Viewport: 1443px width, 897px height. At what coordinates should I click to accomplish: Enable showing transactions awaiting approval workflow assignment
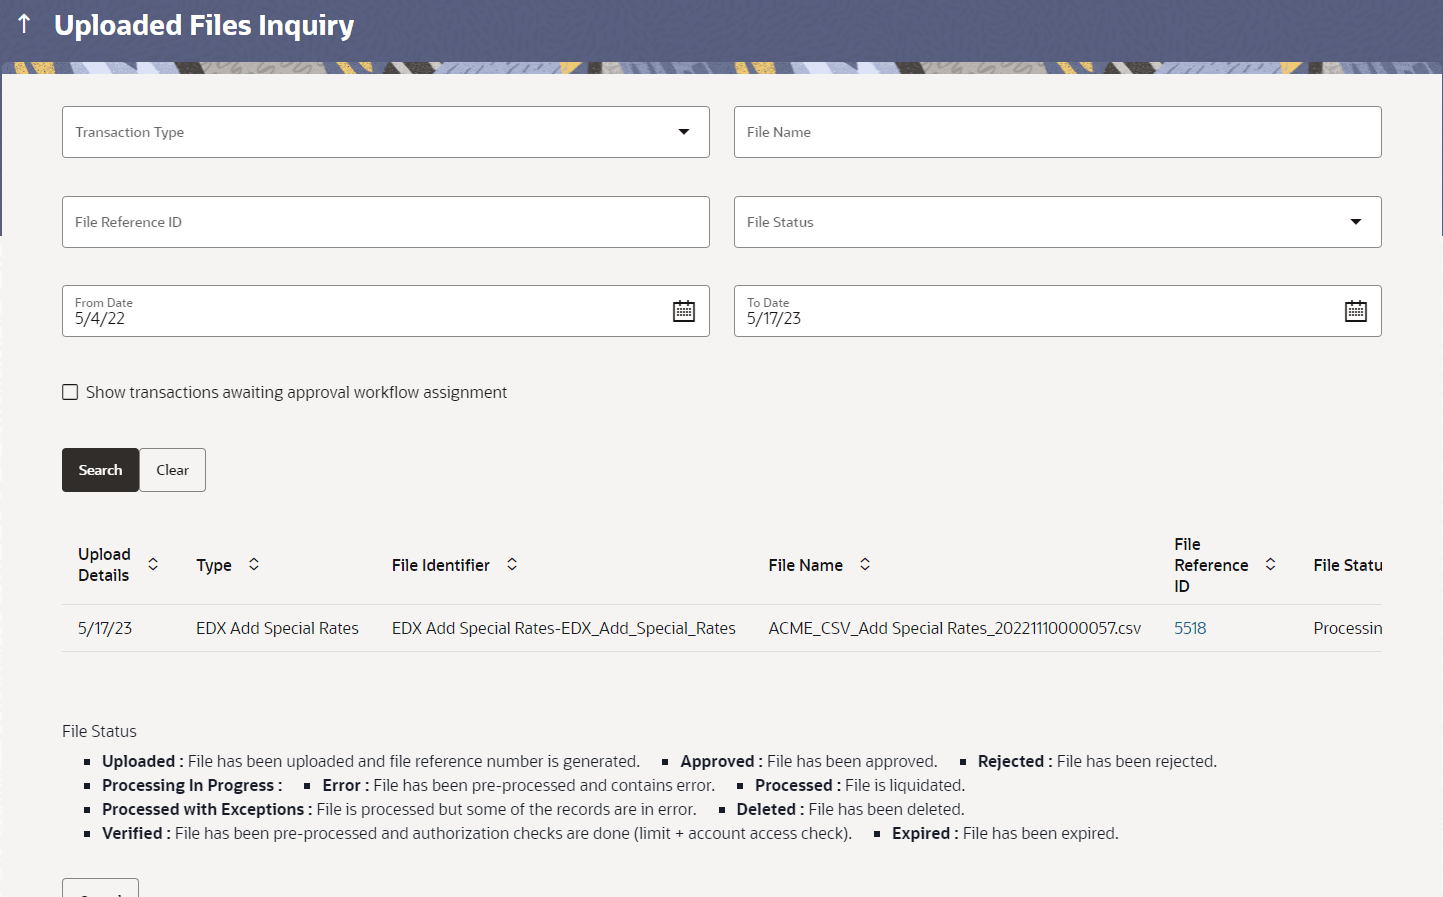(x=70, y=392)
